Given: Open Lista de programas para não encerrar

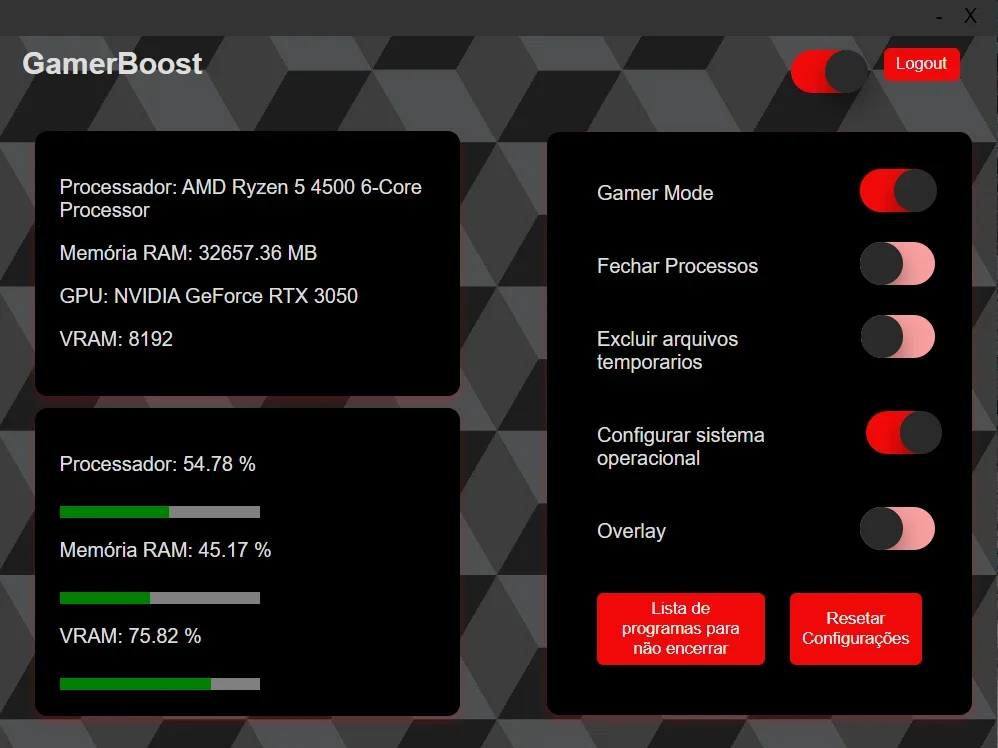Looking at the screenshot, I should (680, 628).
